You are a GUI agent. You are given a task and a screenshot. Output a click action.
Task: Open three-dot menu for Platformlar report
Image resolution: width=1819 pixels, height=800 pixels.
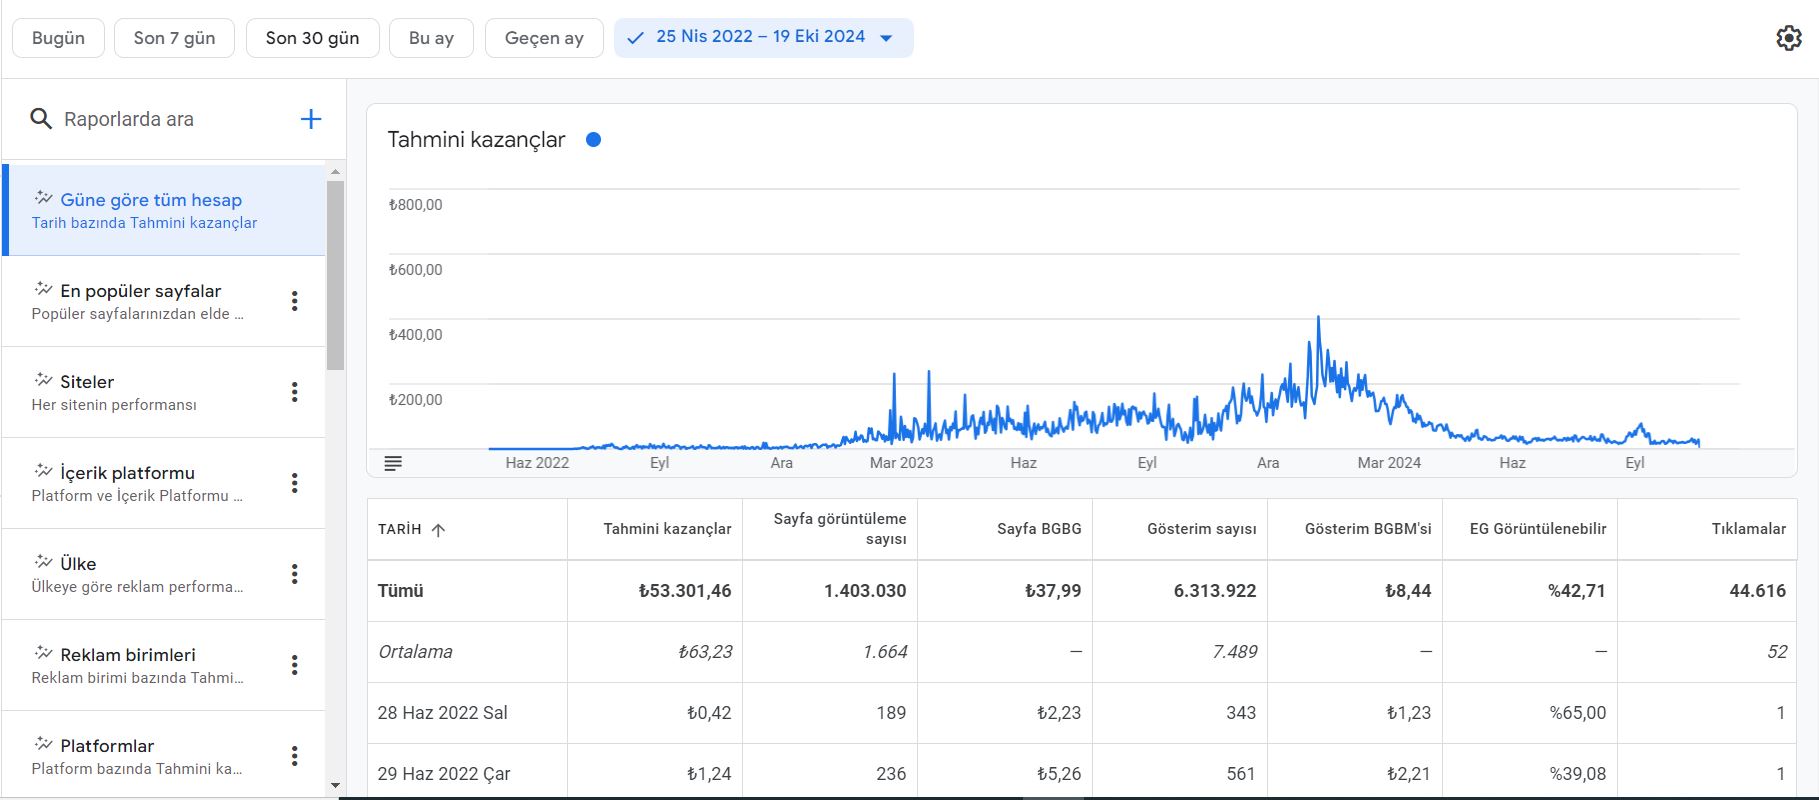click(x=294, y=756)
